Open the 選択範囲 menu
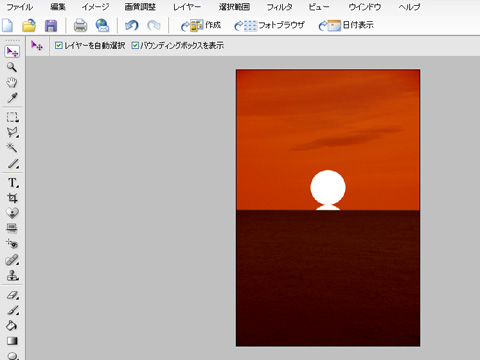Screen dimensions: 480x360 [x=234, y=7]
